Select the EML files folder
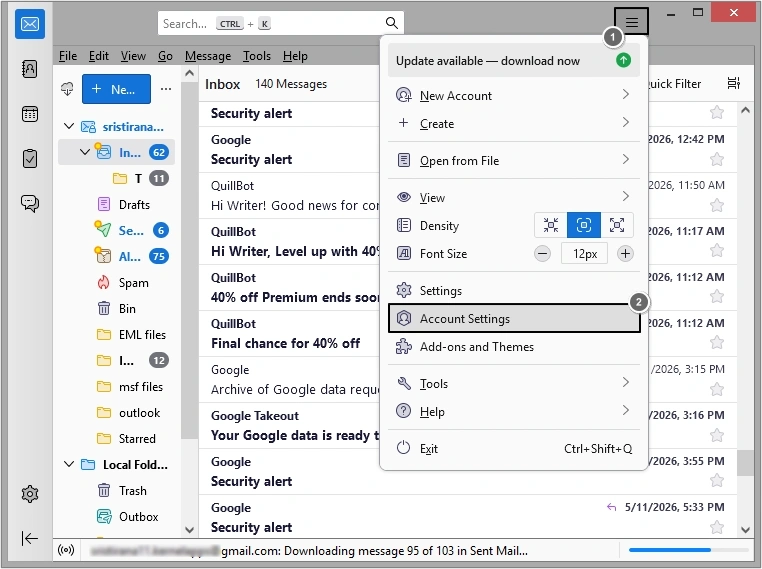The width and height of the screenshot is (762, 569). pyautogui.click(x=116, y=334)
